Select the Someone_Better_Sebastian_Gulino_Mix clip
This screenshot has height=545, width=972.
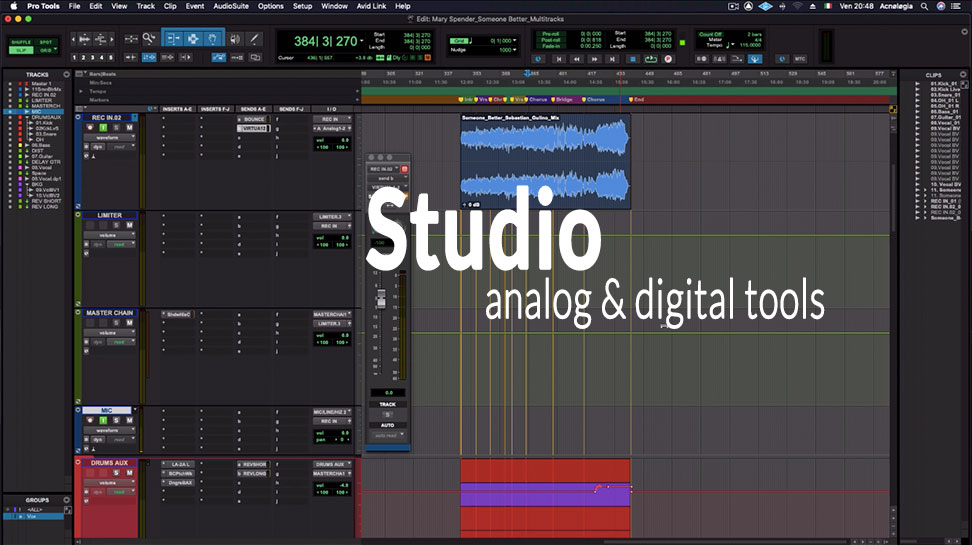point(545,161)
